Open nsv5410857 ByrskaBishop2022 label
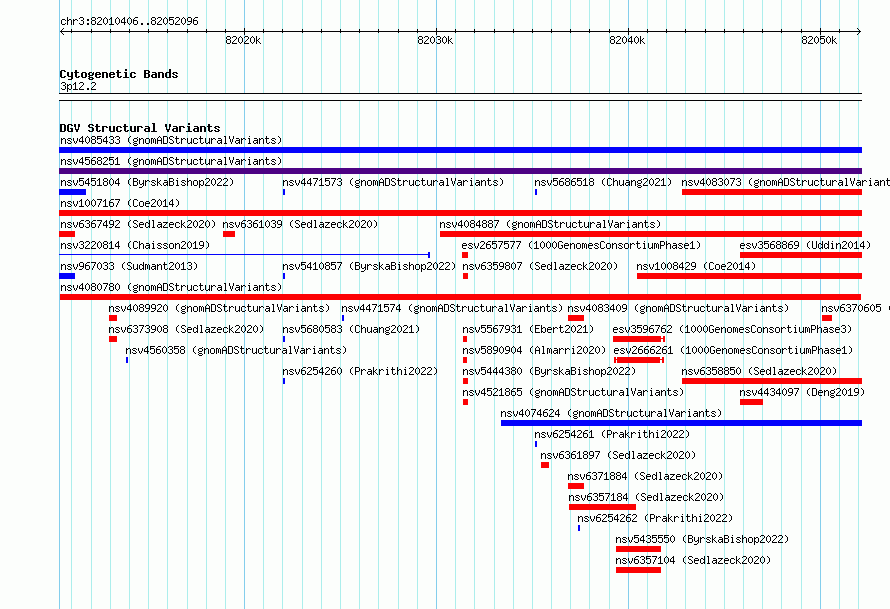Viewport: 890px width, 609px height. 369,266
